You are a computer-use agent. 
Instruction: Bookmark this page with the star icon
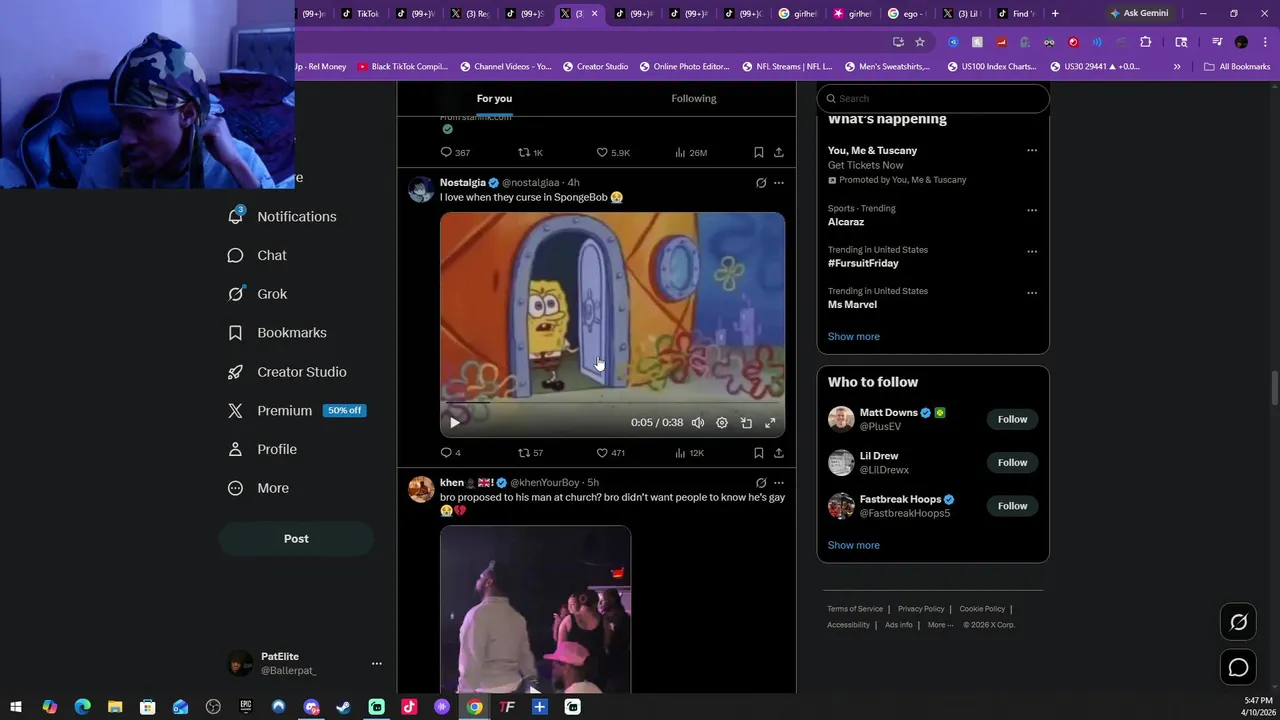(920, 42)
